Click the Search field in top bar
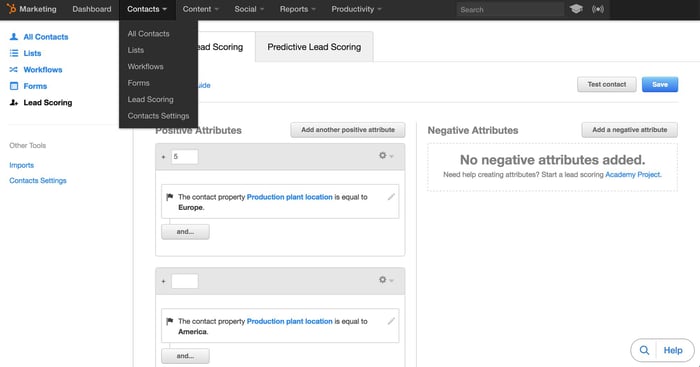Viewport: 700px width, 367px height. coord(510,9)
